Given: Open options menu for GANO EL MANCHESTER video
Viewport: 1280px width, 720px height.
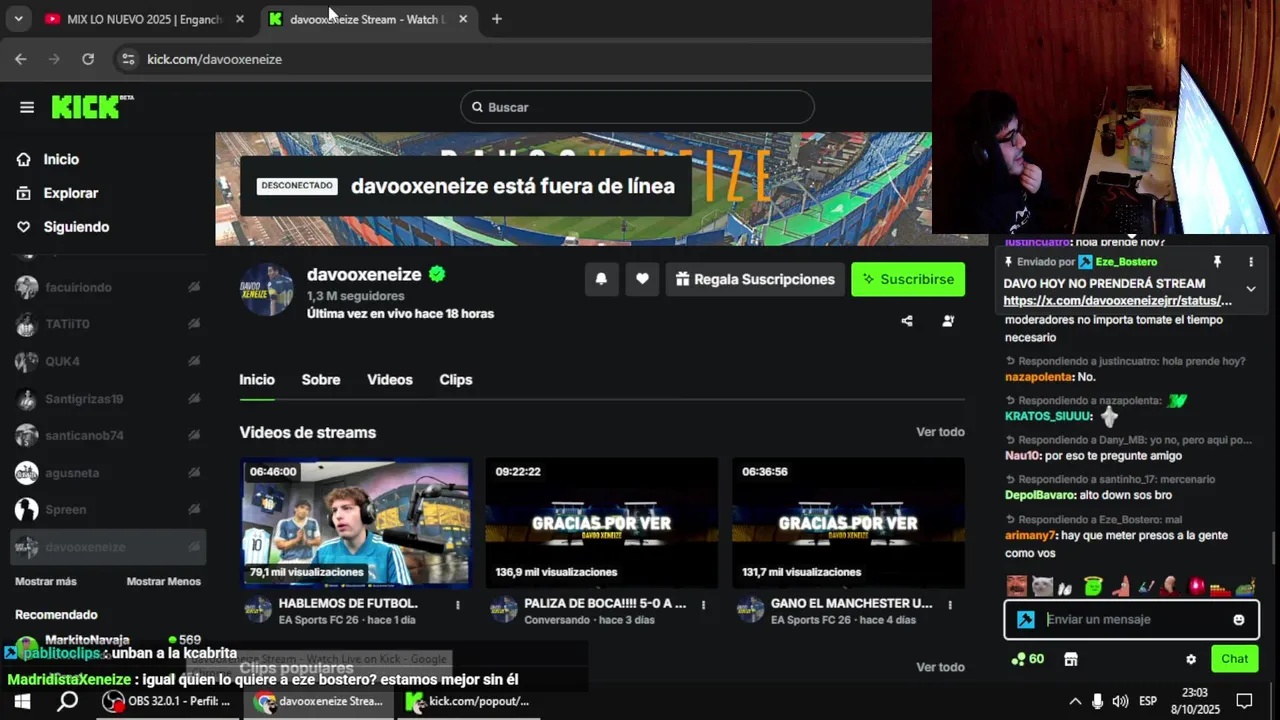Looking at the screenshot, I should [x=950, y=605].
